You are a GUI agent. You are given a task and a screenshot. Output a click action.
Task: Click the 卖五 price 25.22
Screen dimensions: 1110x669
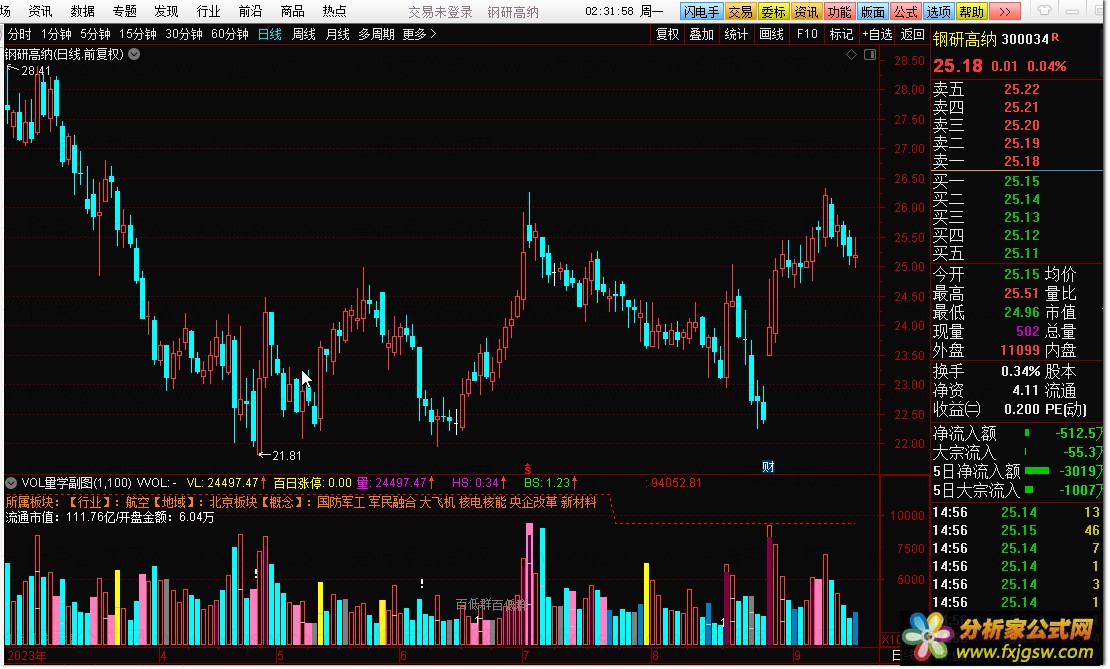click(1022, 89)
